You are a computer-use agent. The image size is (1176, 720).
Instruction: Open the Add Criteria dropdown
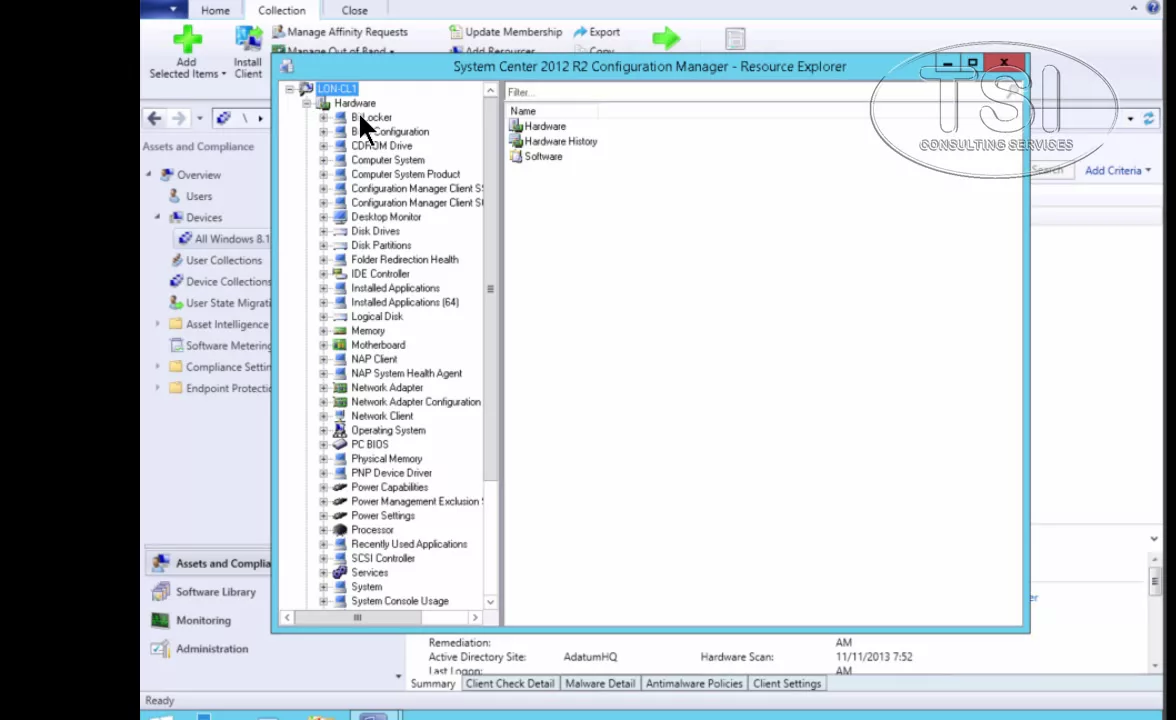pos(1118,170)
